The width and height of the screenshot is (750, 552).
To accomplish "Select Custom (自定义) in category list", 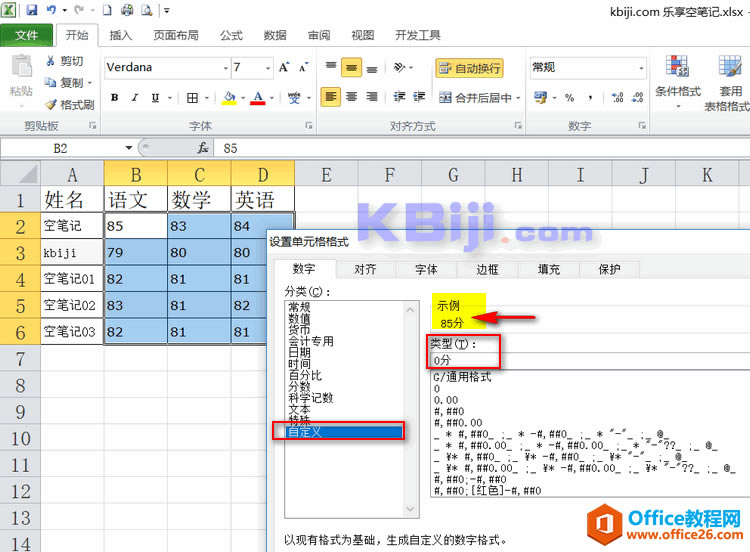I will coord(344,432).
